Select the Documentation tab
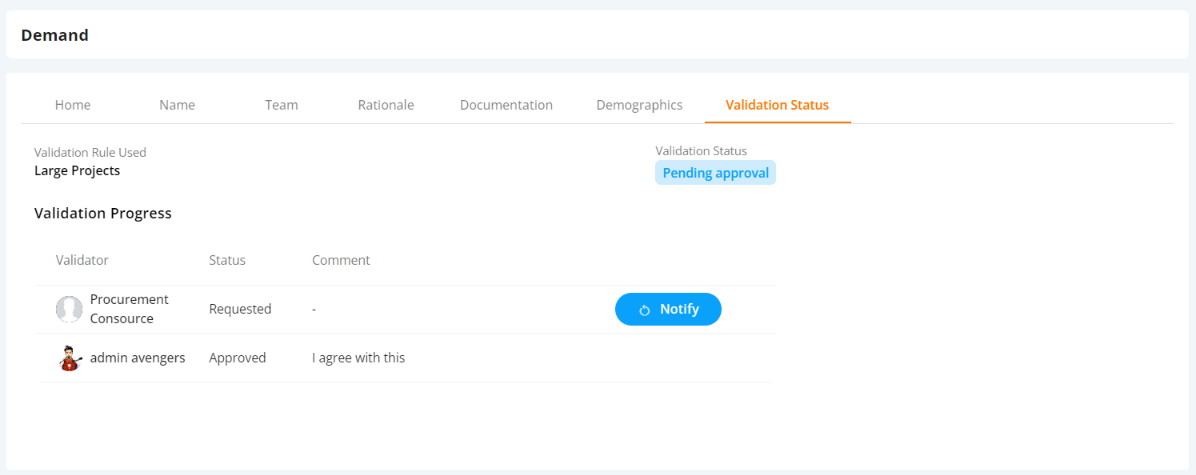The image size is (1196, 475). point(506,105)
